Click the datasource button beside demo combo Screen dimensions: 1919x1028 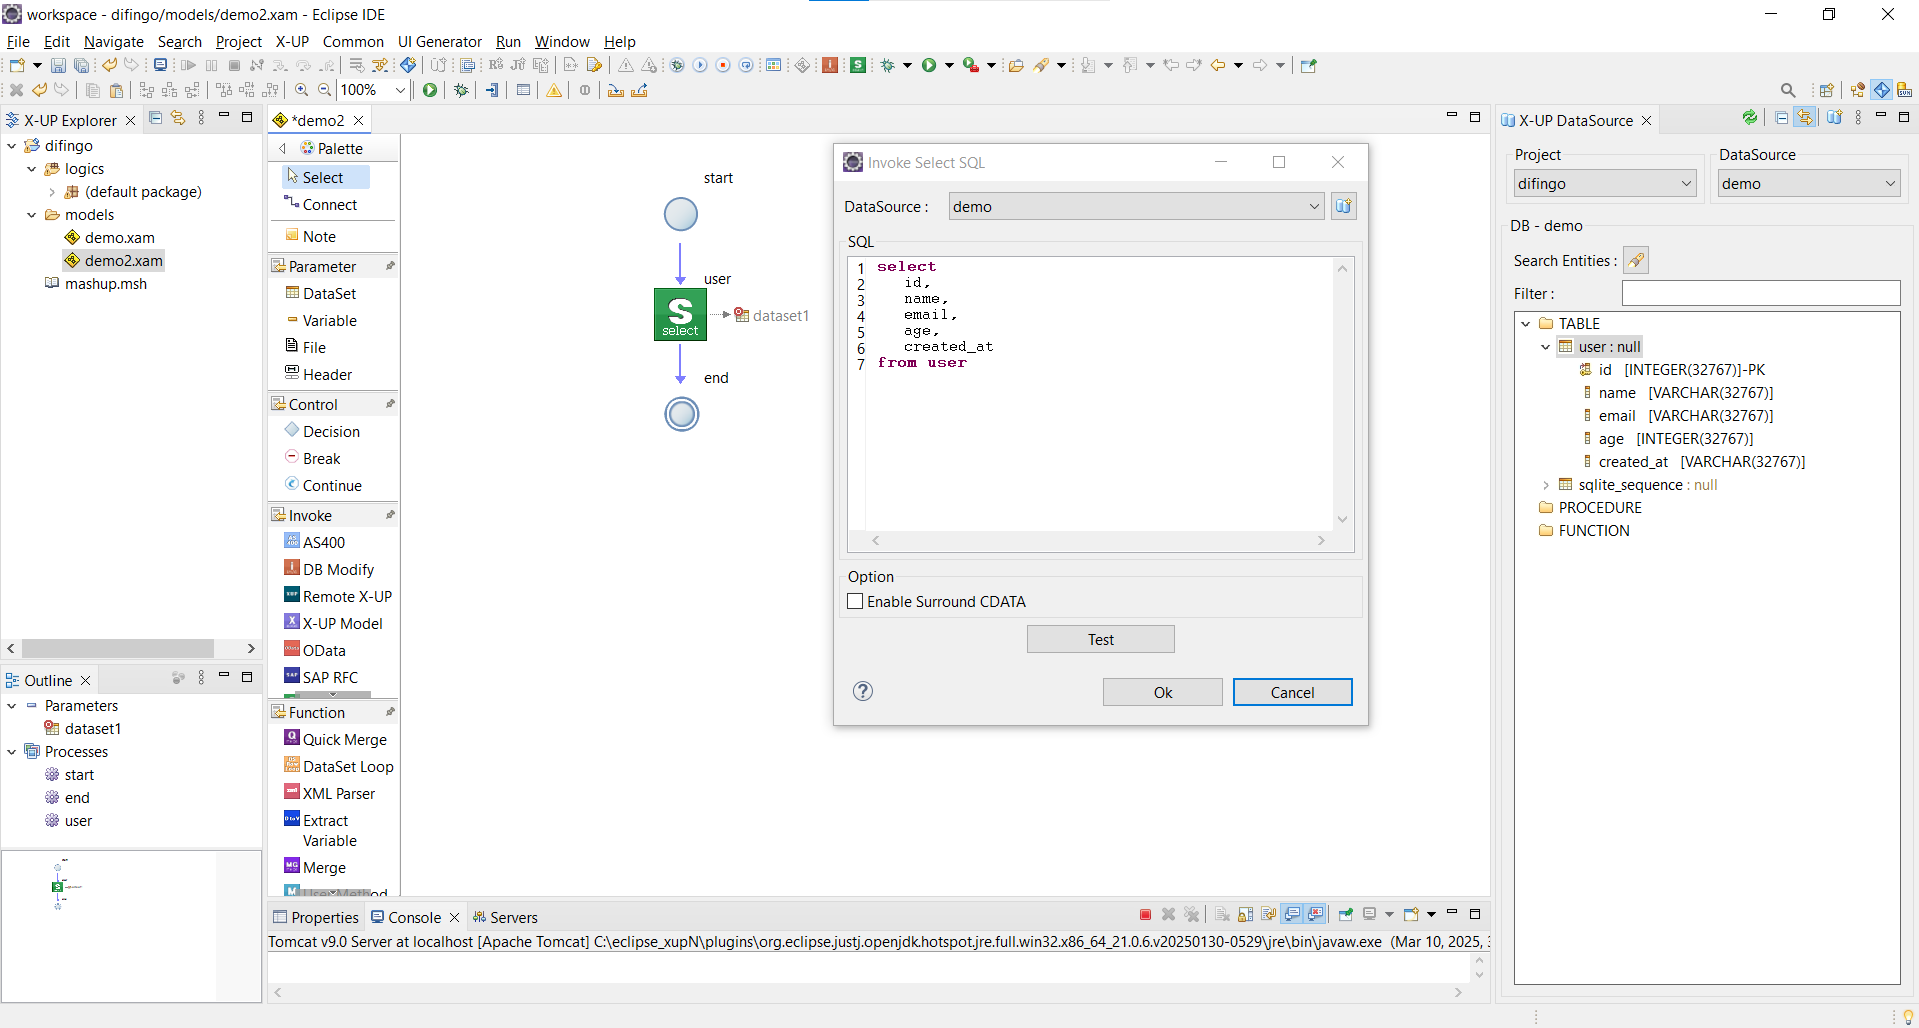pyautogui.click(x=1343, y=206)
